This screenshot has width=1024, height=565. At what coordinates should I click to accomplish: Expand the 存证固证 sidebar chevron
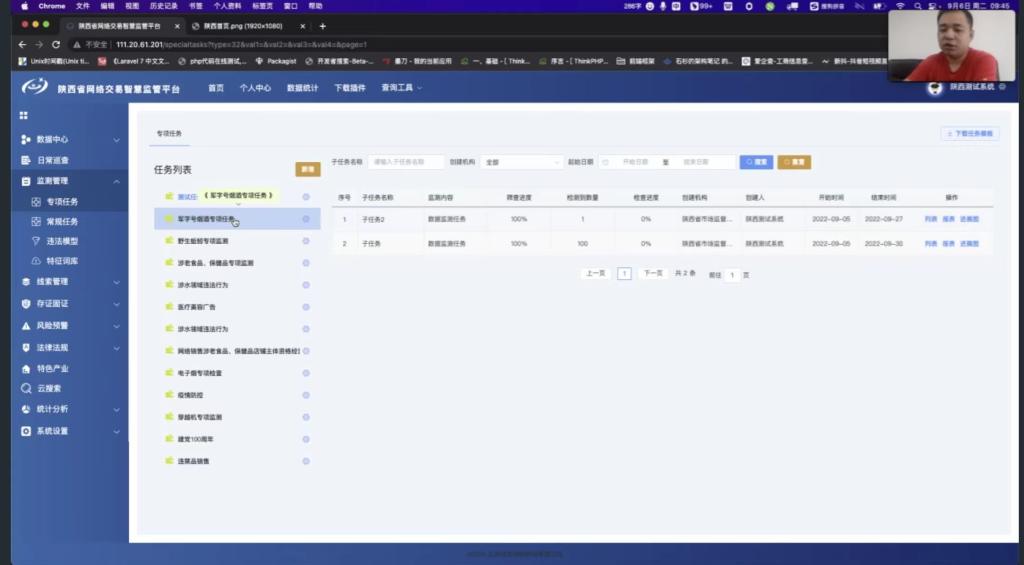coord(116,304)
